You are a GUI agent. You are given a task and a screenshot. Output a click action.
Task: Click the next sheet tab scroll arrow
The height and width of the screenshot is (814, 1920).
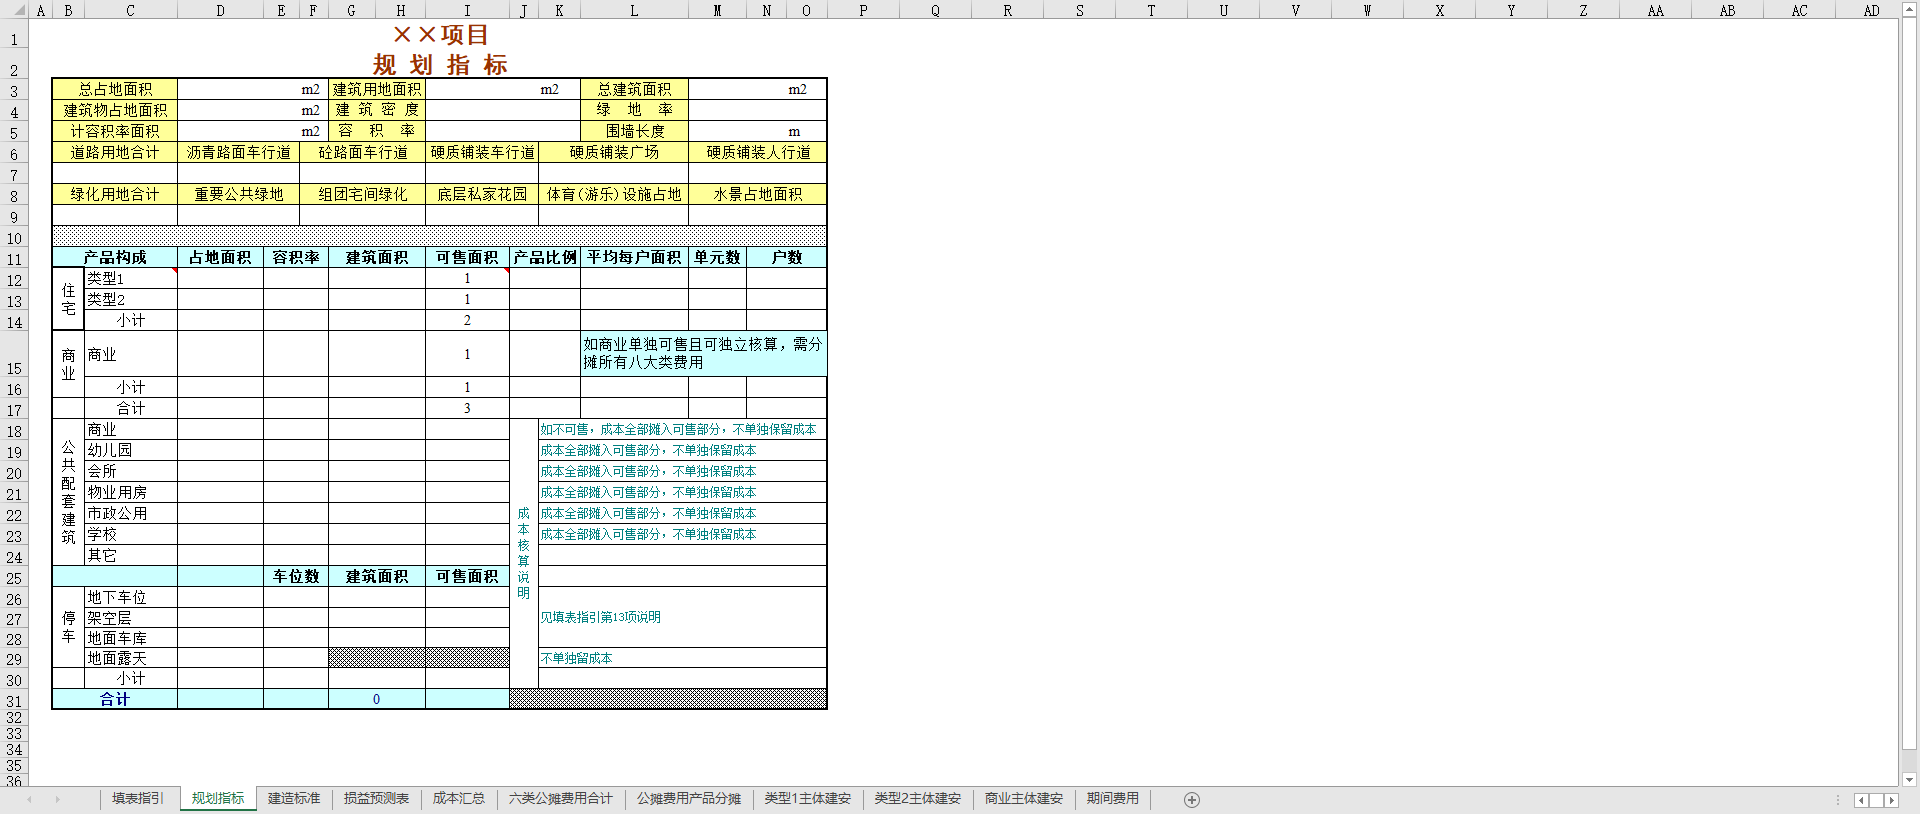[x=57, y=799]
